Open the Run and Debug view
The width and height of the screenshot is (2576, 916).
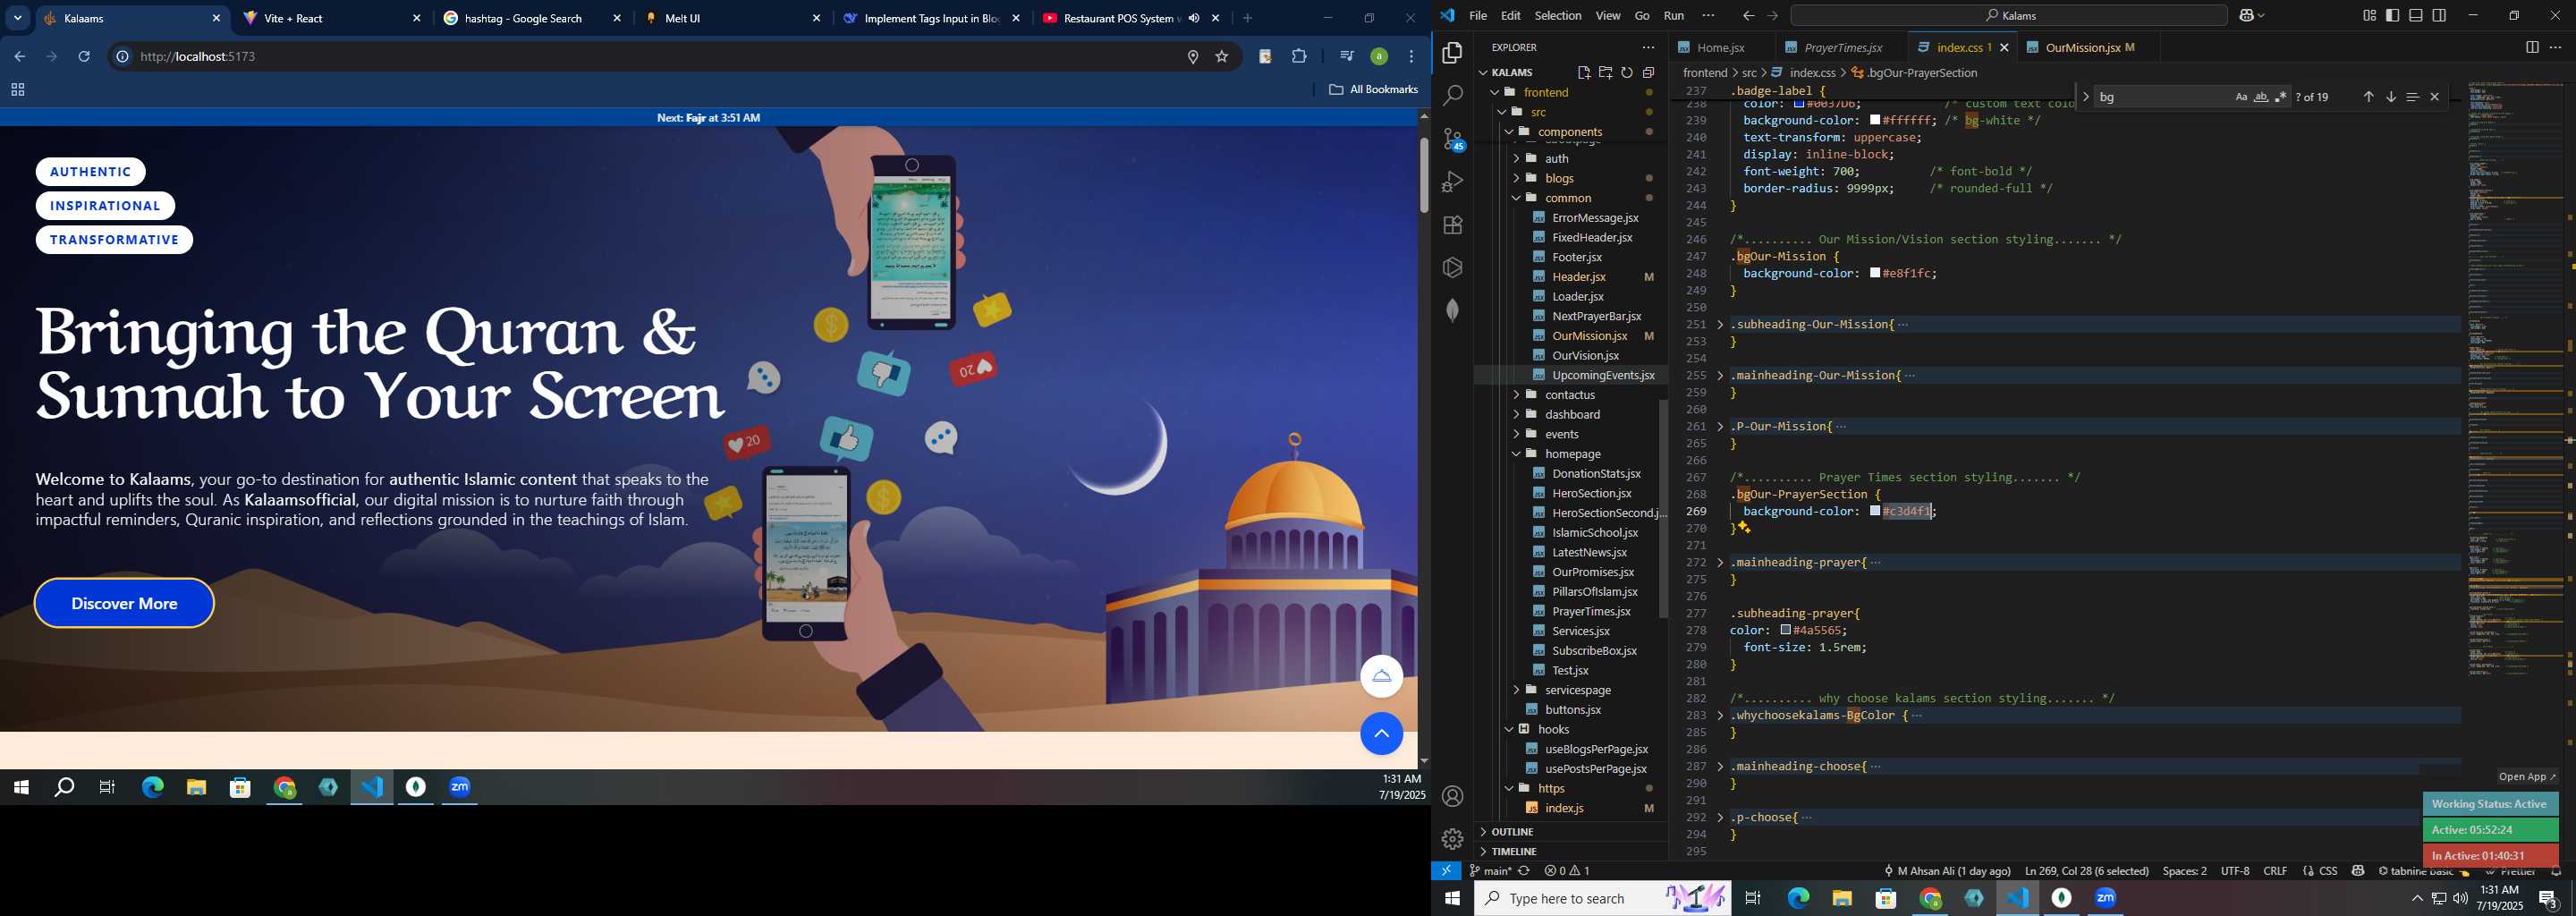tap(1452, 182)
